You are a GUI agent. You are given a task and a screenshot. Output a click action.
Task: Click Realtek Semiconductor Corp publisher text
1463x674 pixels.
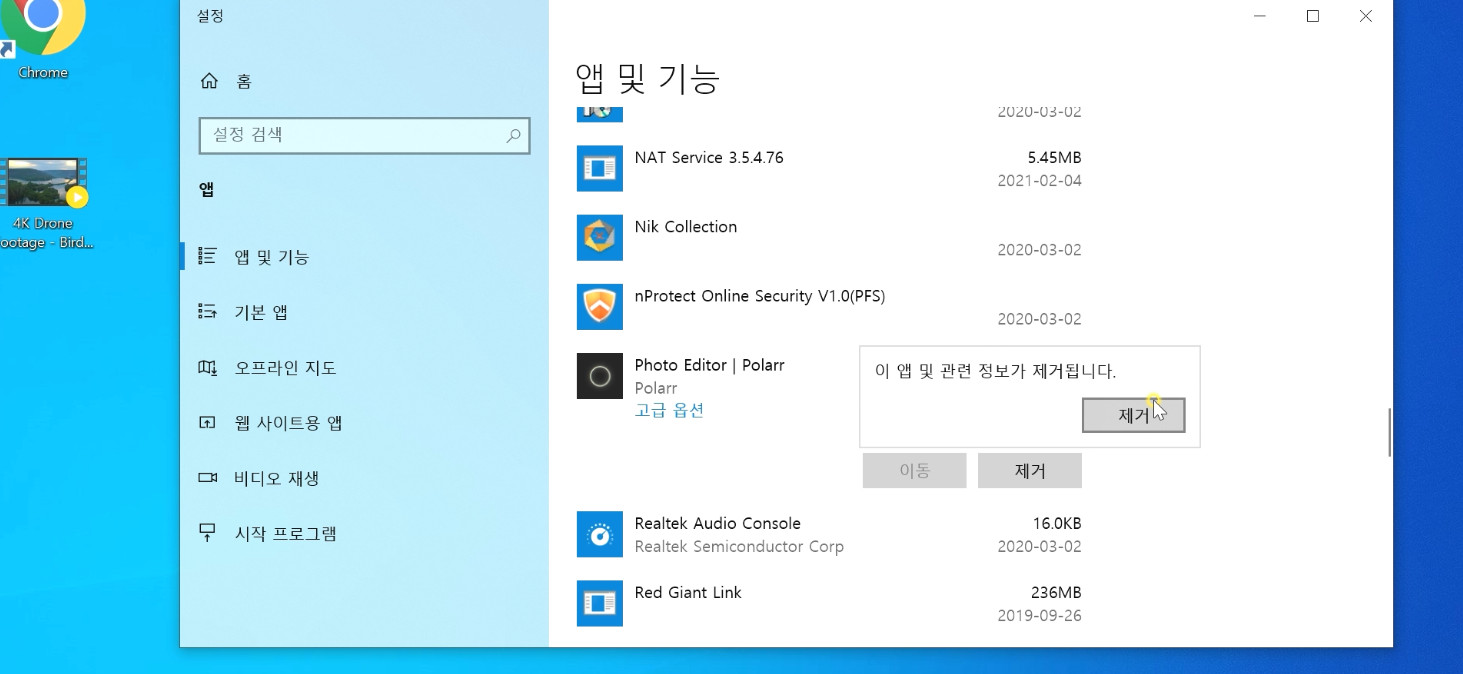(739, 546)
